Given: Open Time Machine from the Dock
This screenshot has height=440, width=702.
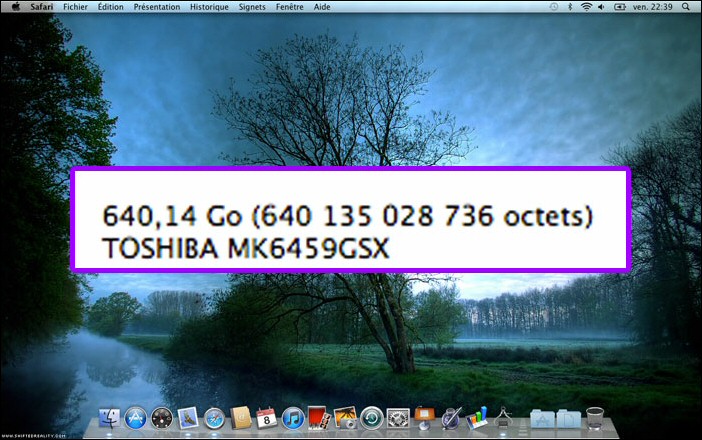Looking at the screenshot, I should tap(372, 419).
